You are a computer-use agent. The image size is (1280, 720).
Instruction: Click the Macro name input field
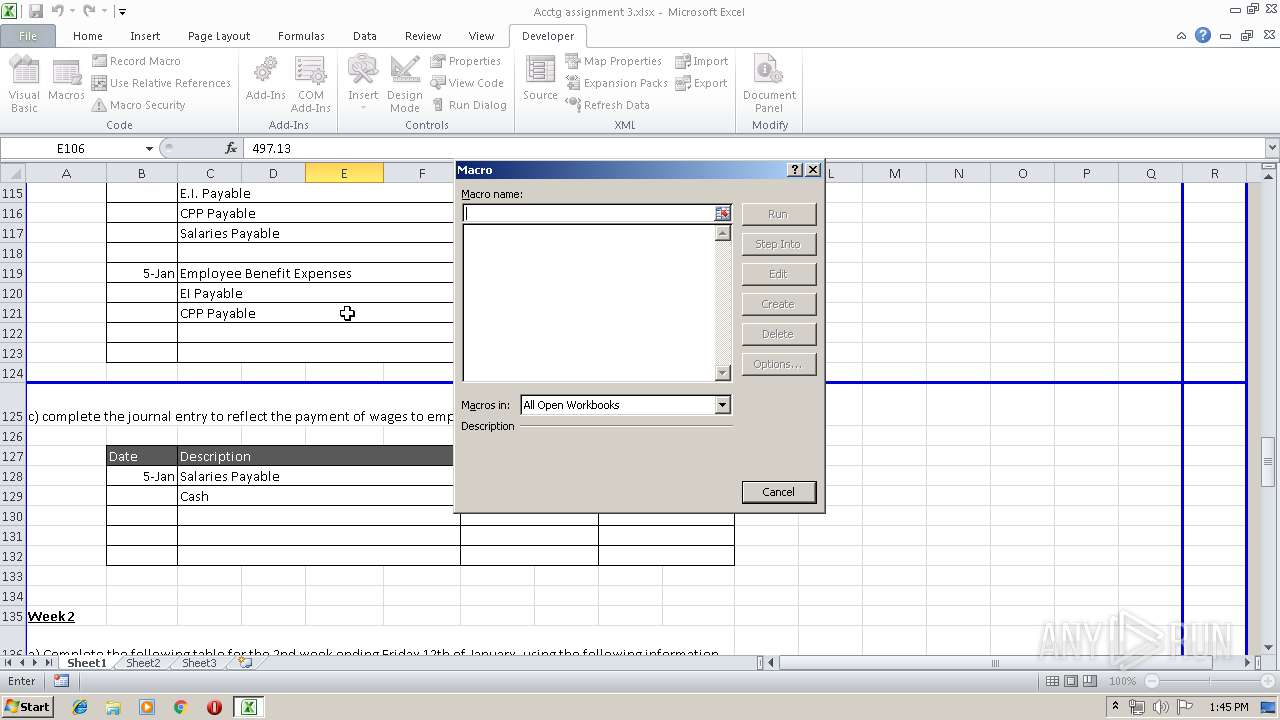(x=588, y=213)
